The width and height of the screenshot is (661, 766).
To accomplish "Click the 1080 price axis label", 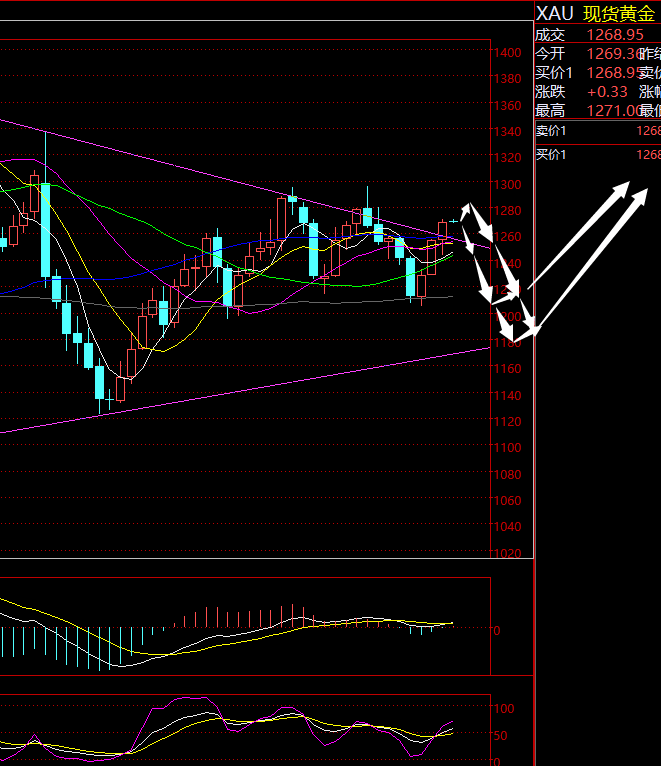I will coord(507,474).
